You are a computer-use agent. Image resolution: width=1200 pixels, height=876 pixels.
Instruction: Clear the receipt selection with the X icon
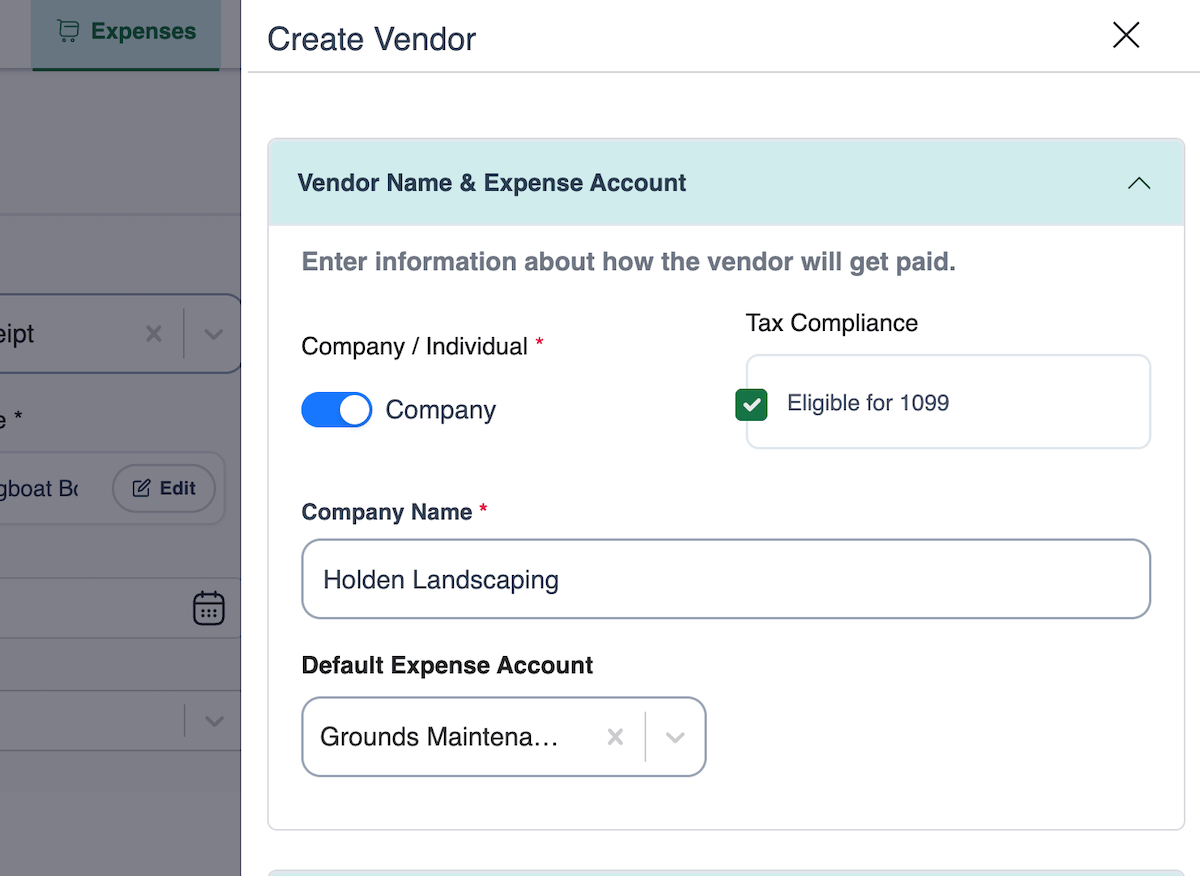[154, 334]
